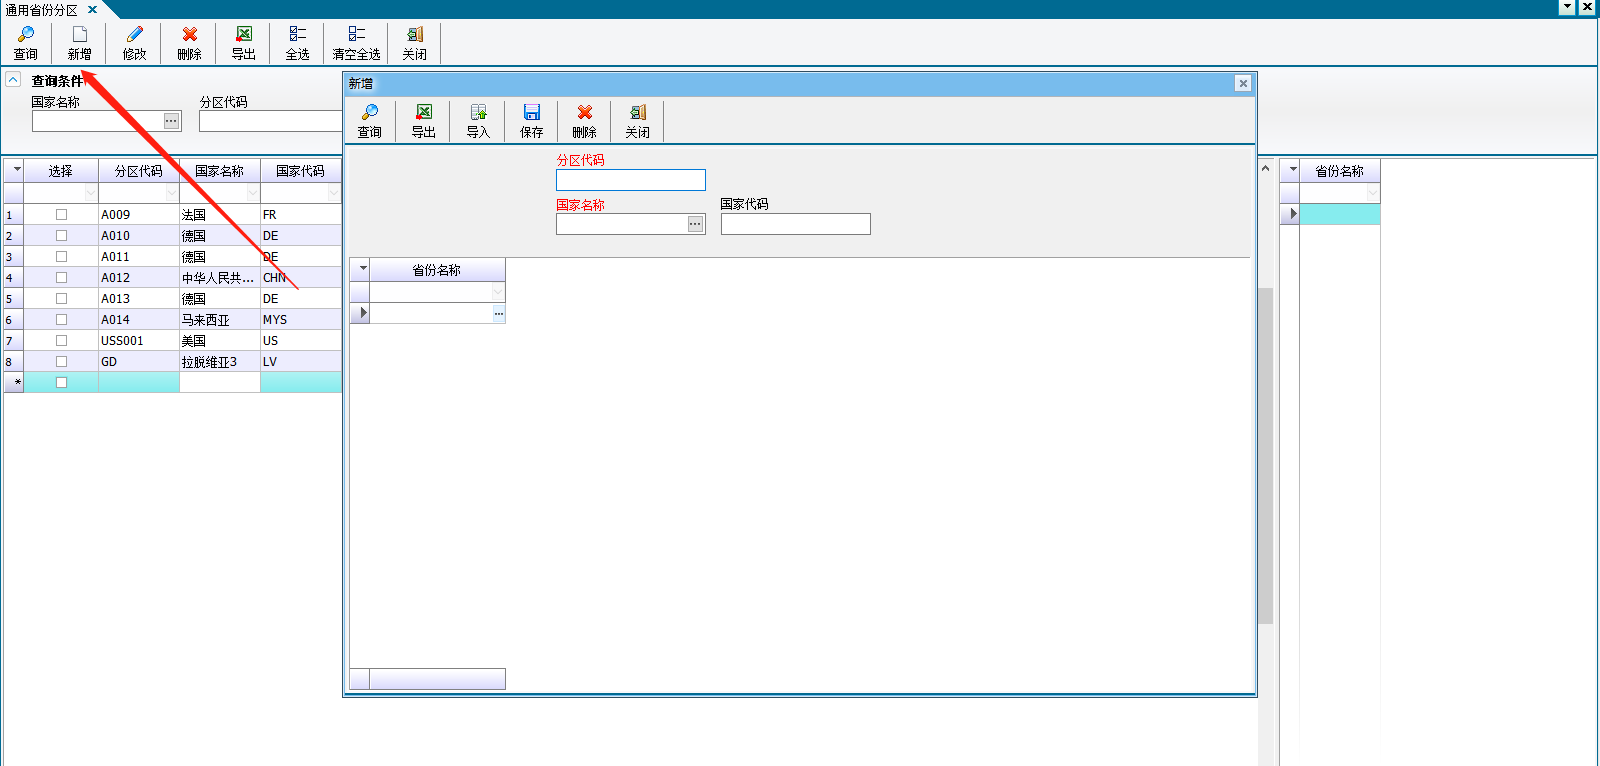Image resolution: width=1600 pixels, height=766 pixels.
Task: Click the 选择 column header
Action: (61, 171)
